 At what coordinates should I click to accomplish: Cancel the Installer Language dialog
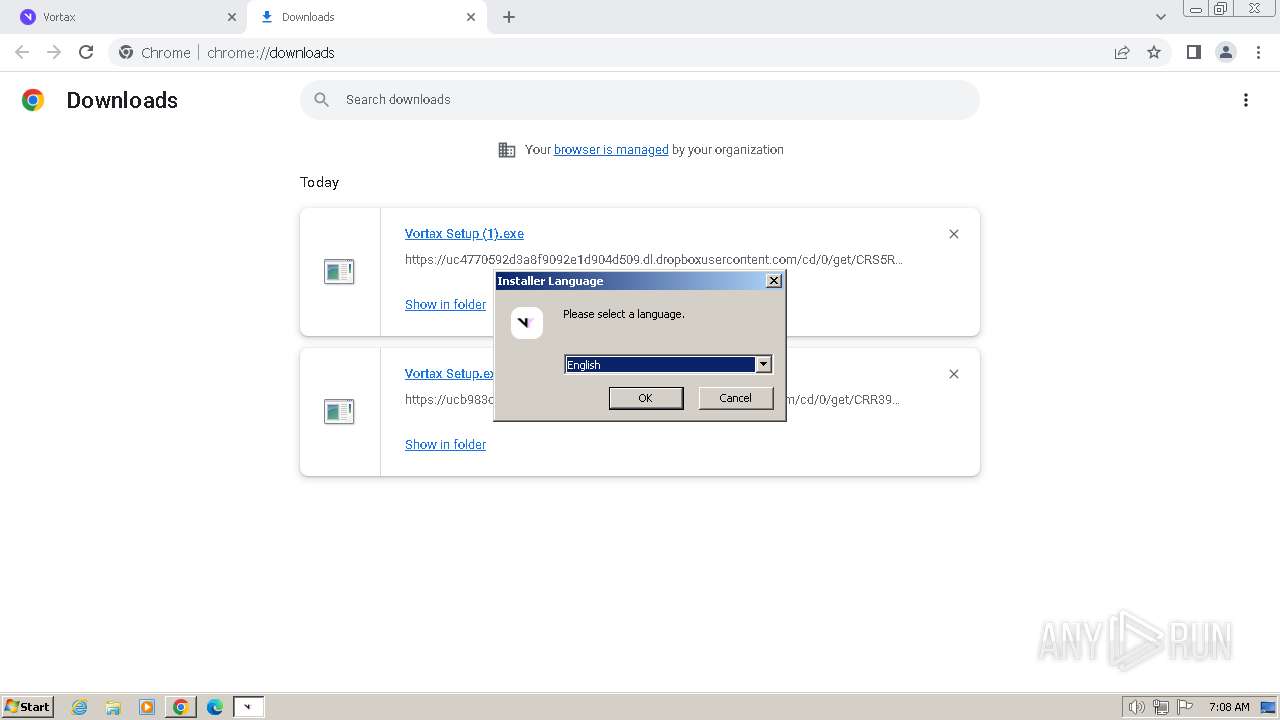(735, 398)
